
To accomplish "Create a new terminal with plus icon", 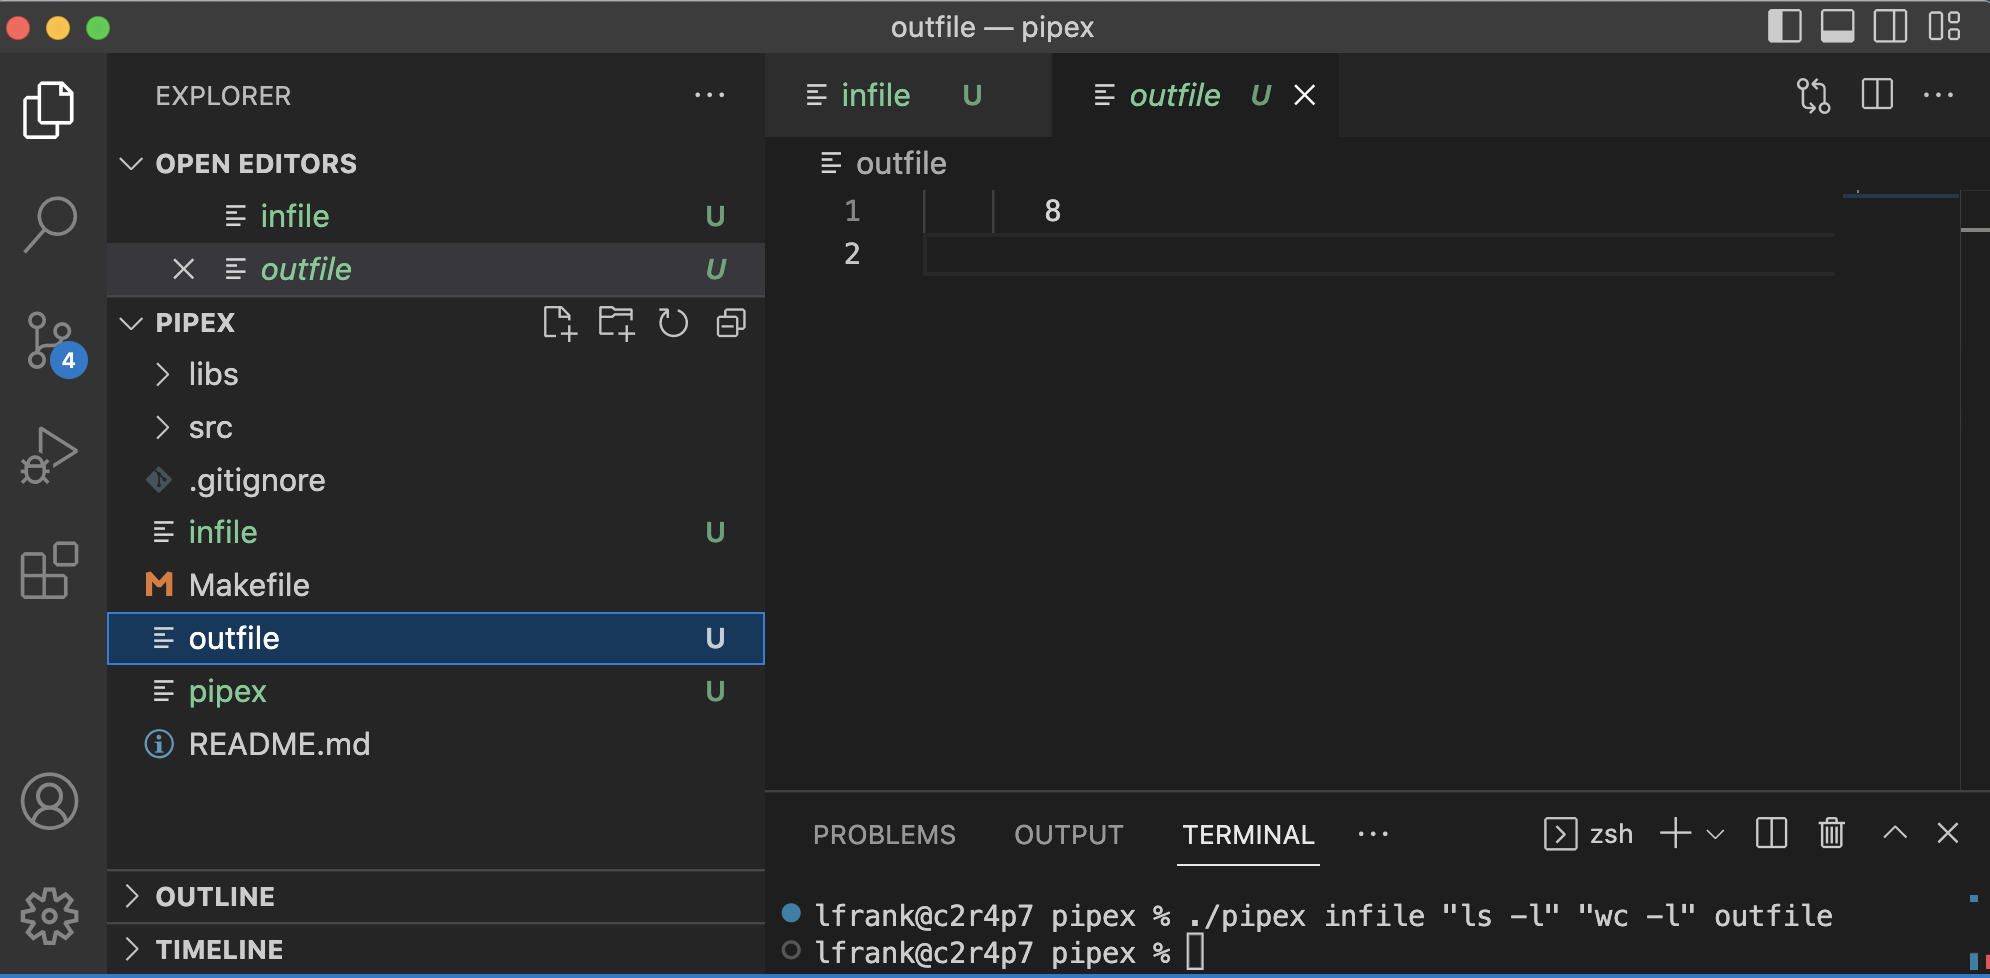I will coord(1675,833).
